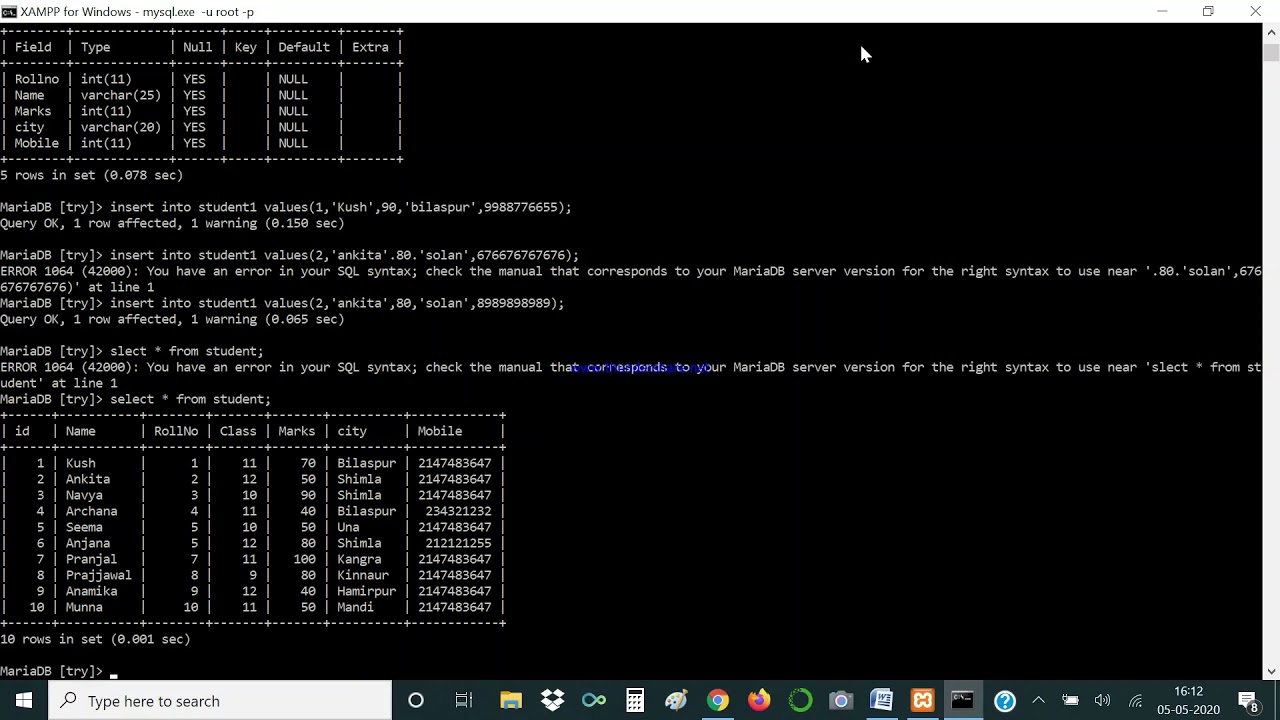Minimize the XAMPP mysql console window
1280x720 pixels.
[x=1162, y=11]
